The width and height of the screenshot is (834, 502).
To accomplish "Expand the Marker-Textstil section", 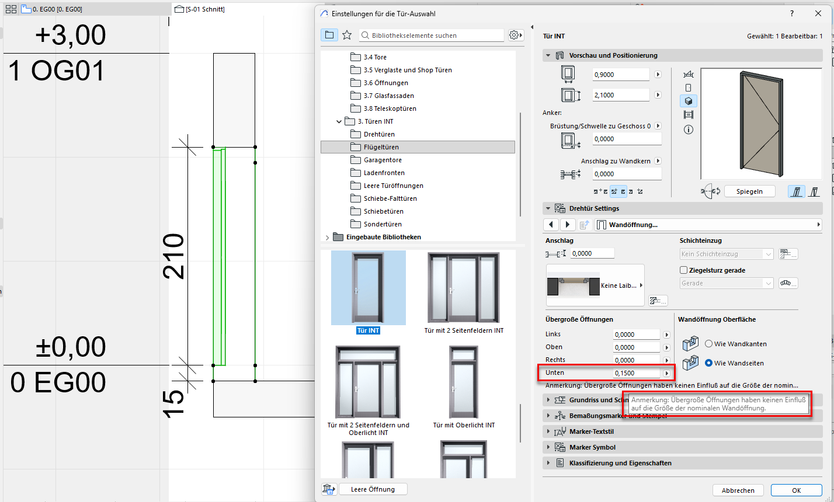I will pyautogui.click(x=548, y=431).
